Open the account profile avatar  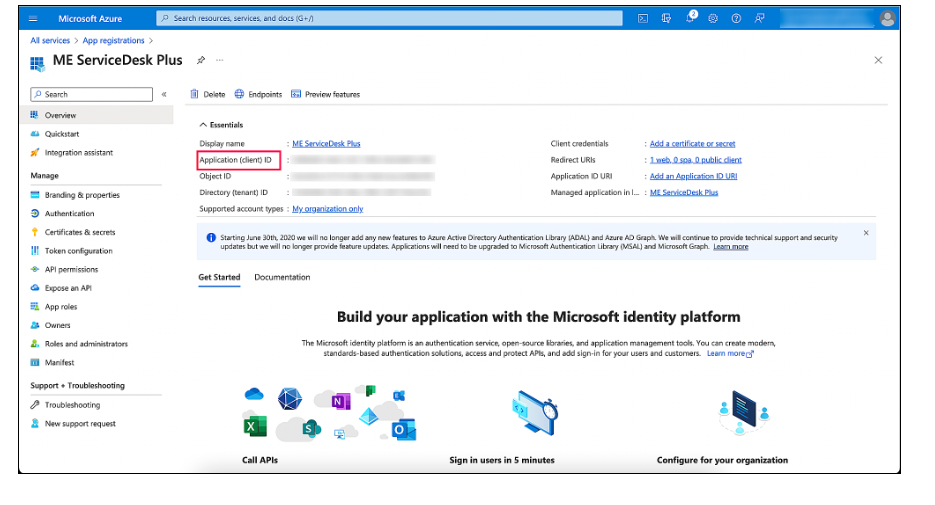[x=887, y=18]
